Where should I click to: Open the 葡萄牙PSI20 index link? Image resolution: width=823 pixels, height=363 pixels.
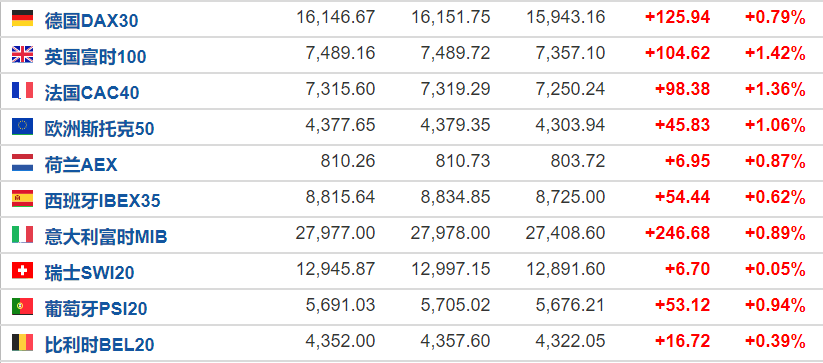pyautogui.click(x=96, y=309)
